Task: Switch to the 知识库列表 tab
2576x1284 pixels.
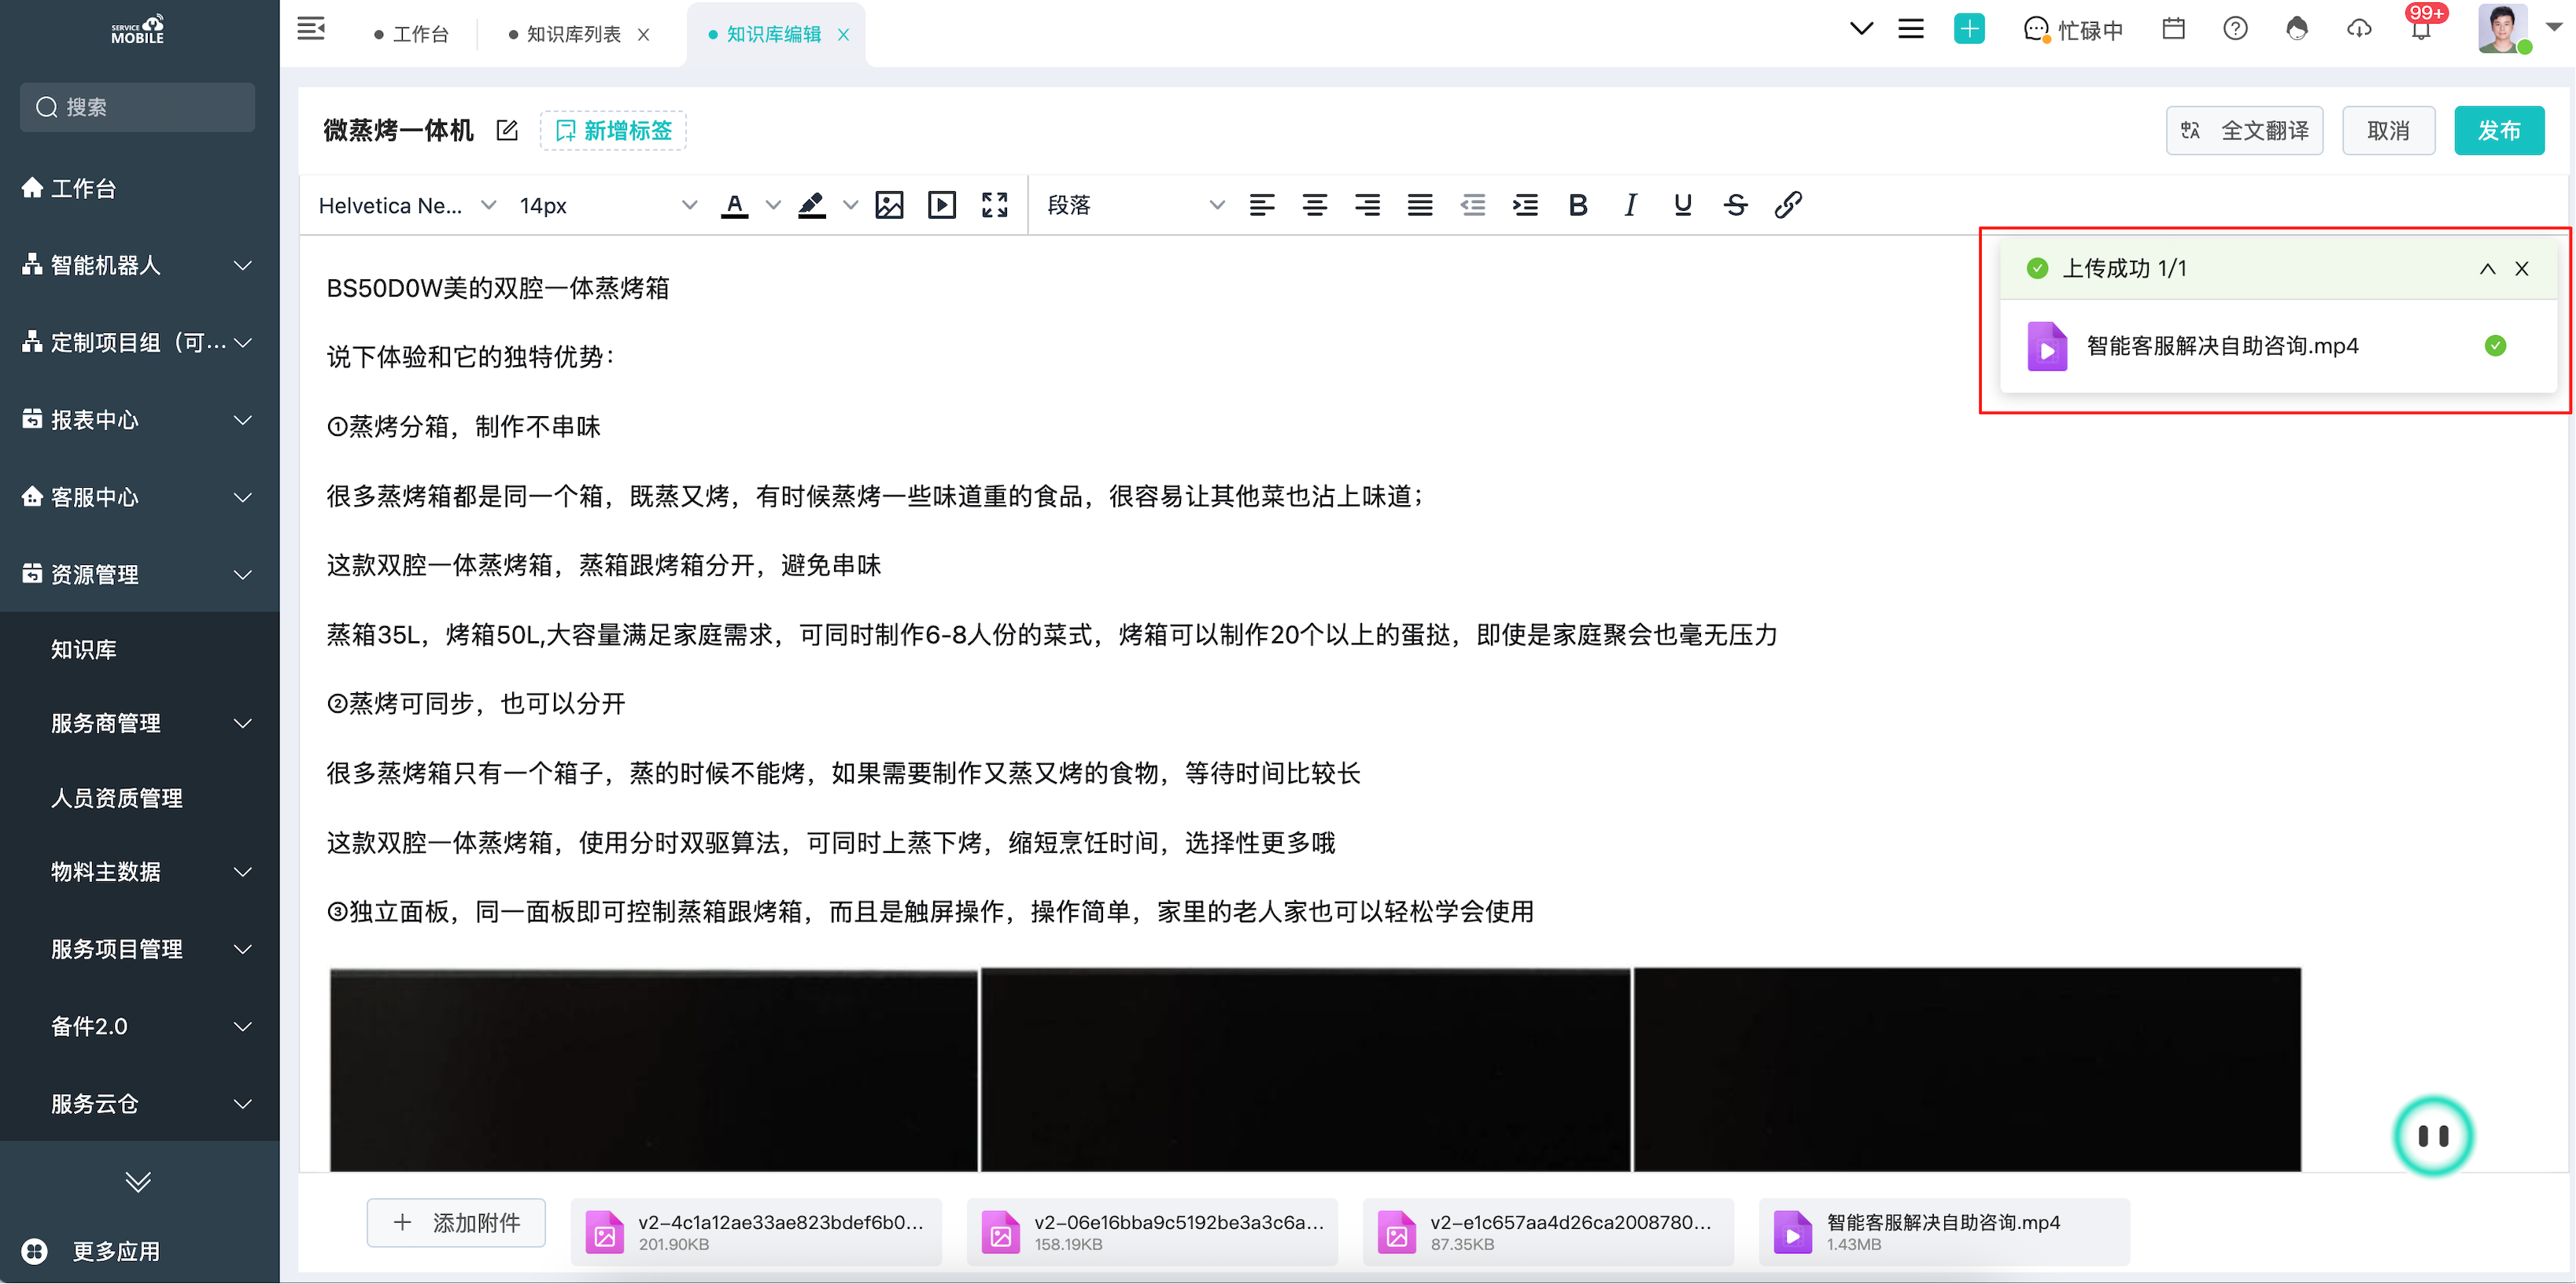Action: pos(573,34)
